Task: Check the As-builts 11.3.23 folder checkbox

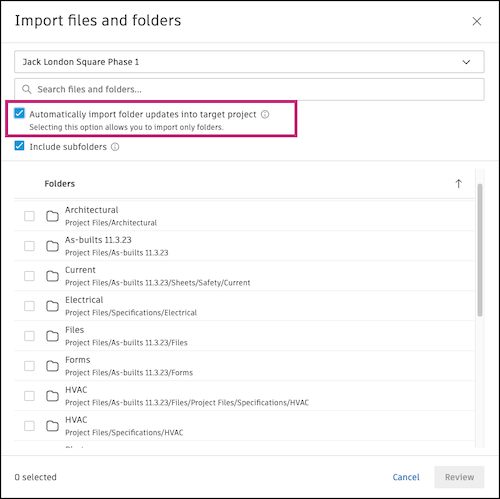Action: pos(29,246)
